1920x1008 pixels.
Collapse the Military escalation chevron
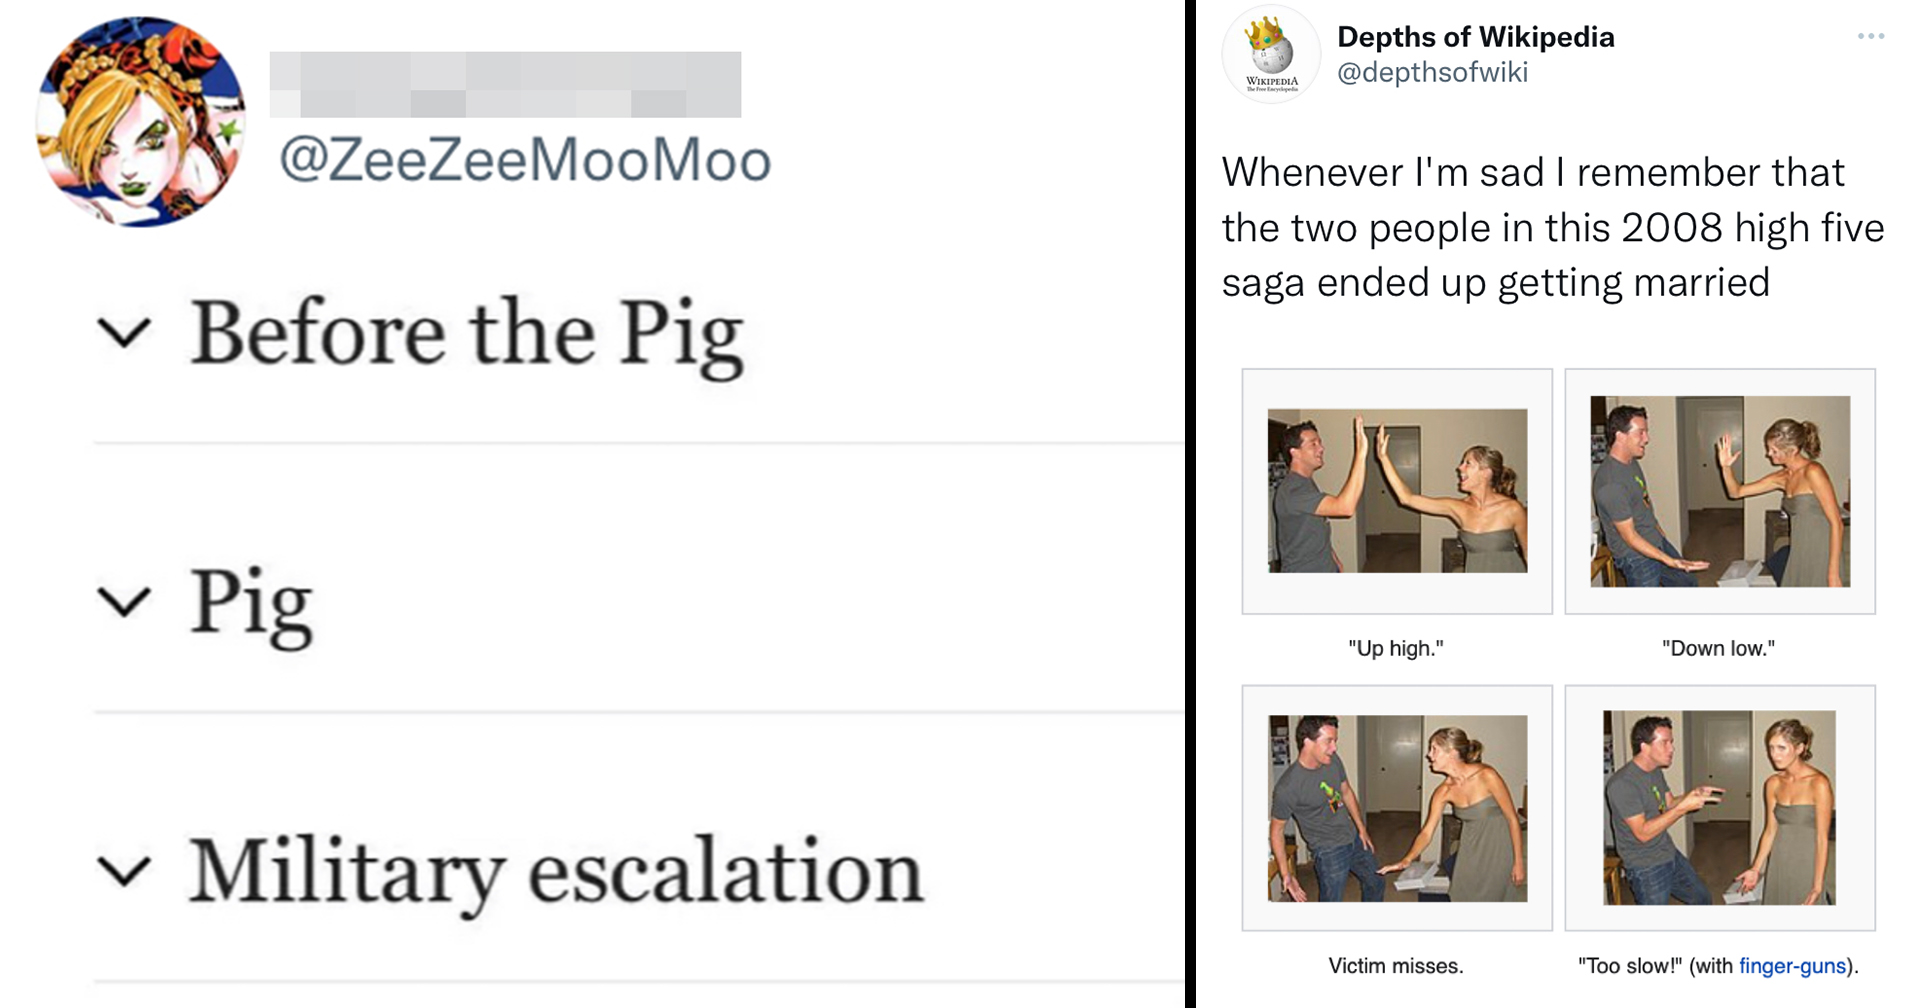coord(125,871)
